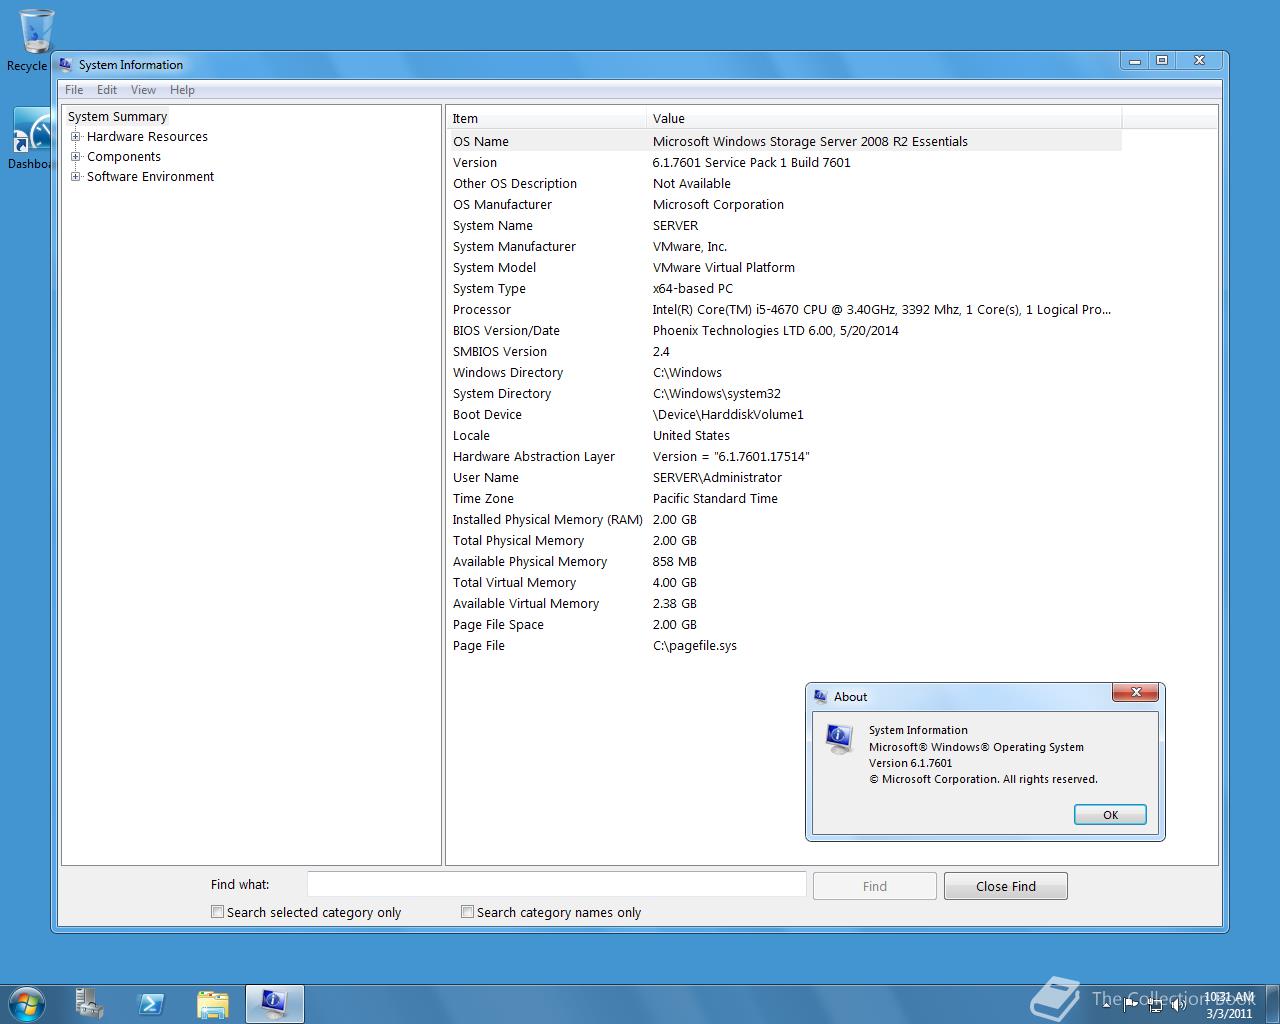Open Windows Explorer from the taskbar
1280x1024 pixels.
pyautogui.click(x=213, y=1003)
